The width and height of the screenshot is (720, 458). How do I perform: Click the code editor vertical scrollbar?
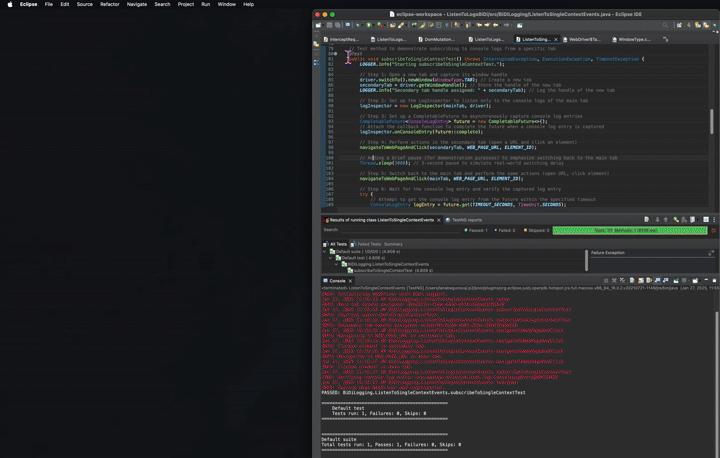pyautogui.click(x=712, y=122)
